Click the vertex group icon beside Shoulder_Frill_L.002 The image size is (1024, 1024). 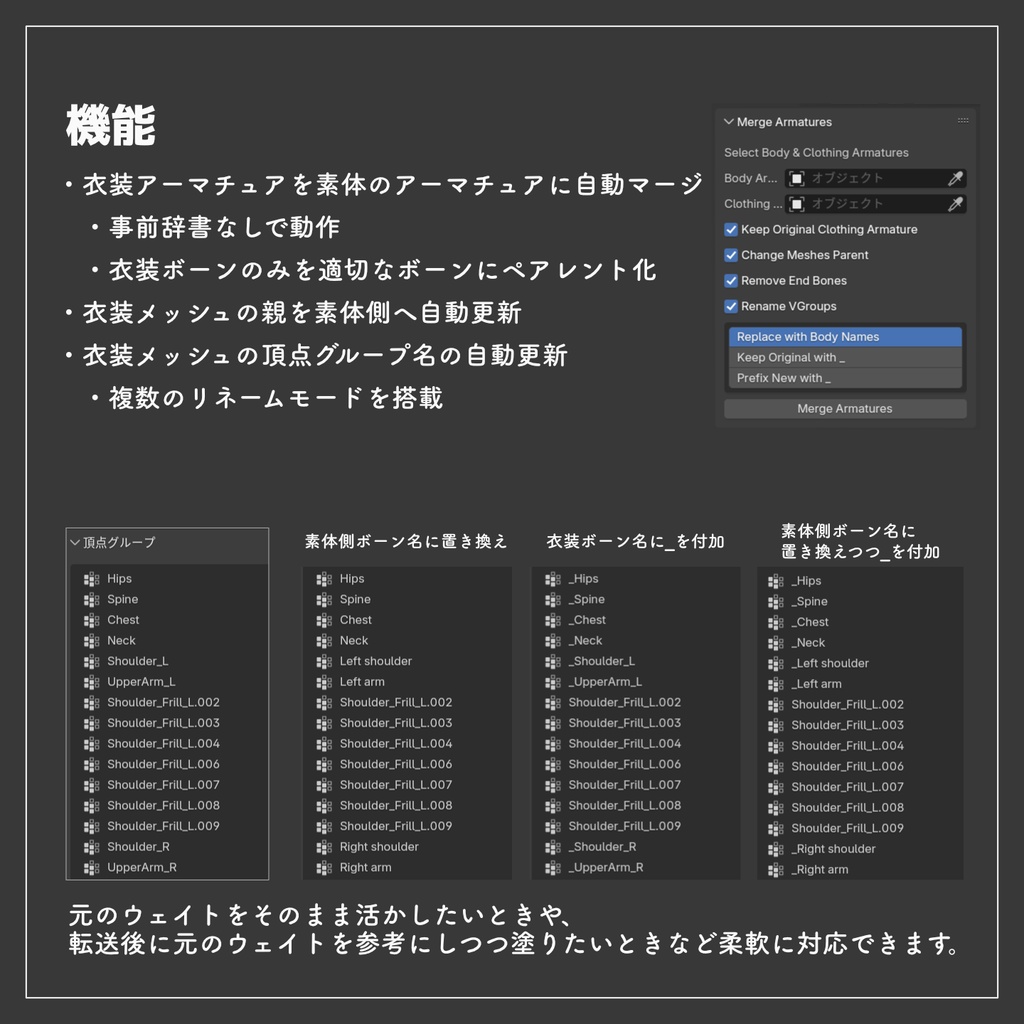pos(94,702)
